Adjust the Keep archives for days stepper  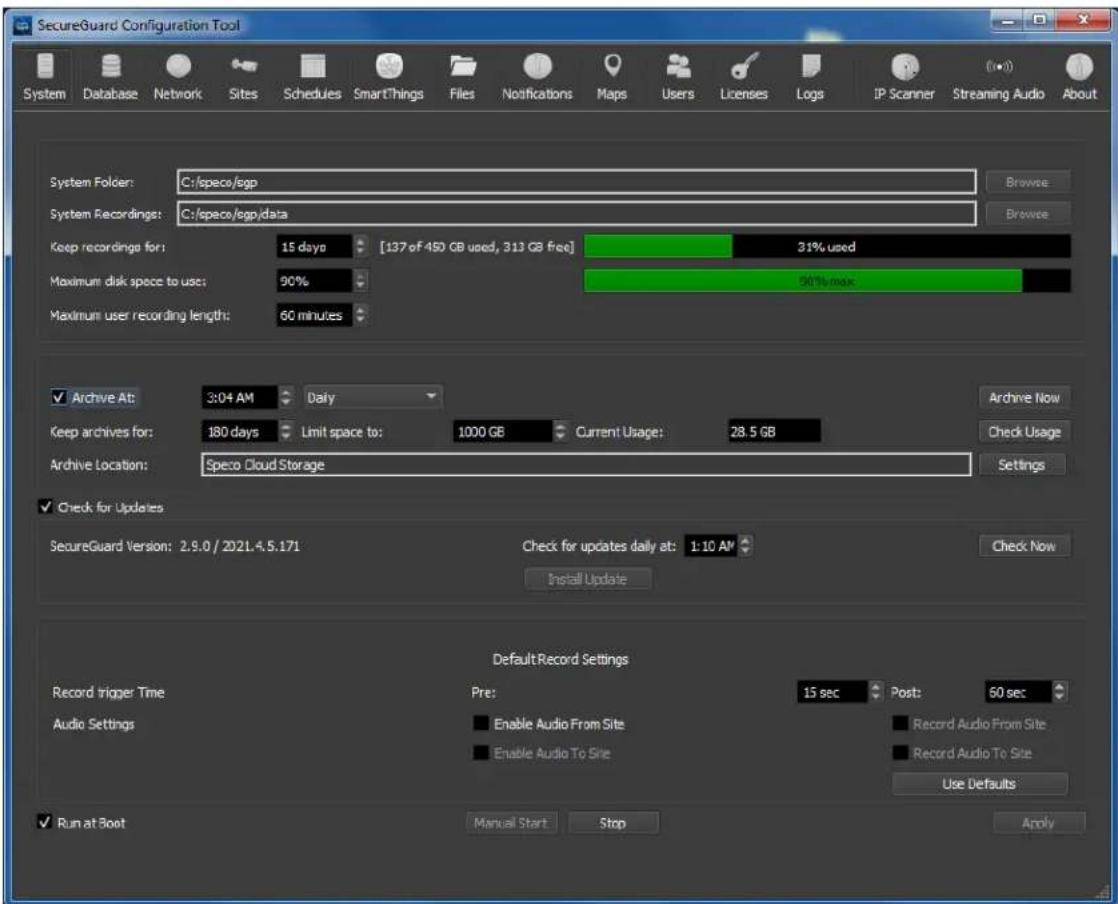coord(285,431)
